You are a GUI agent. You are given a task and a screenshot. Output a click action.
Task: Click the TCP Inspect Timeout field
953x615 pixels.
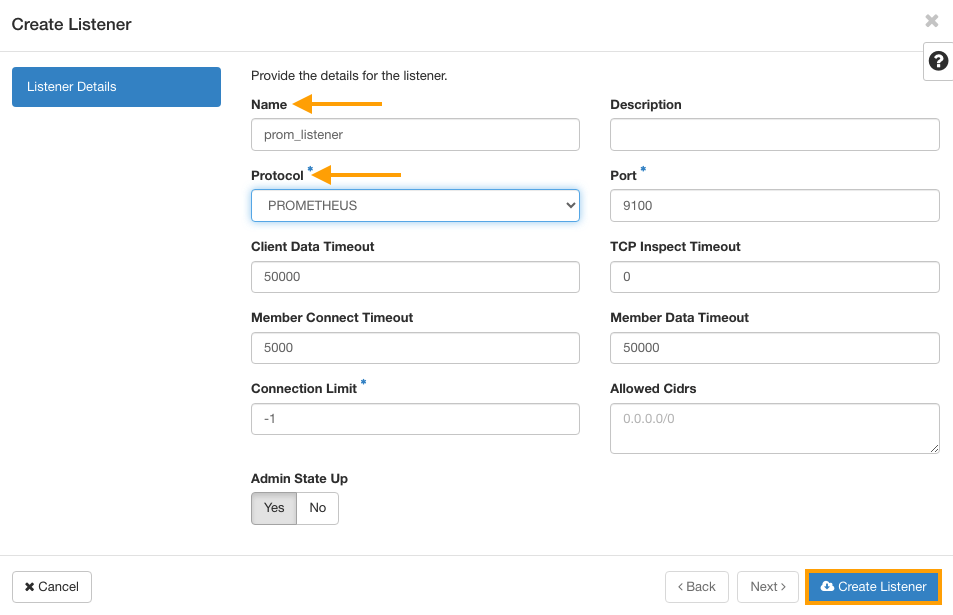pyautogui.click(x=774, y=277)
